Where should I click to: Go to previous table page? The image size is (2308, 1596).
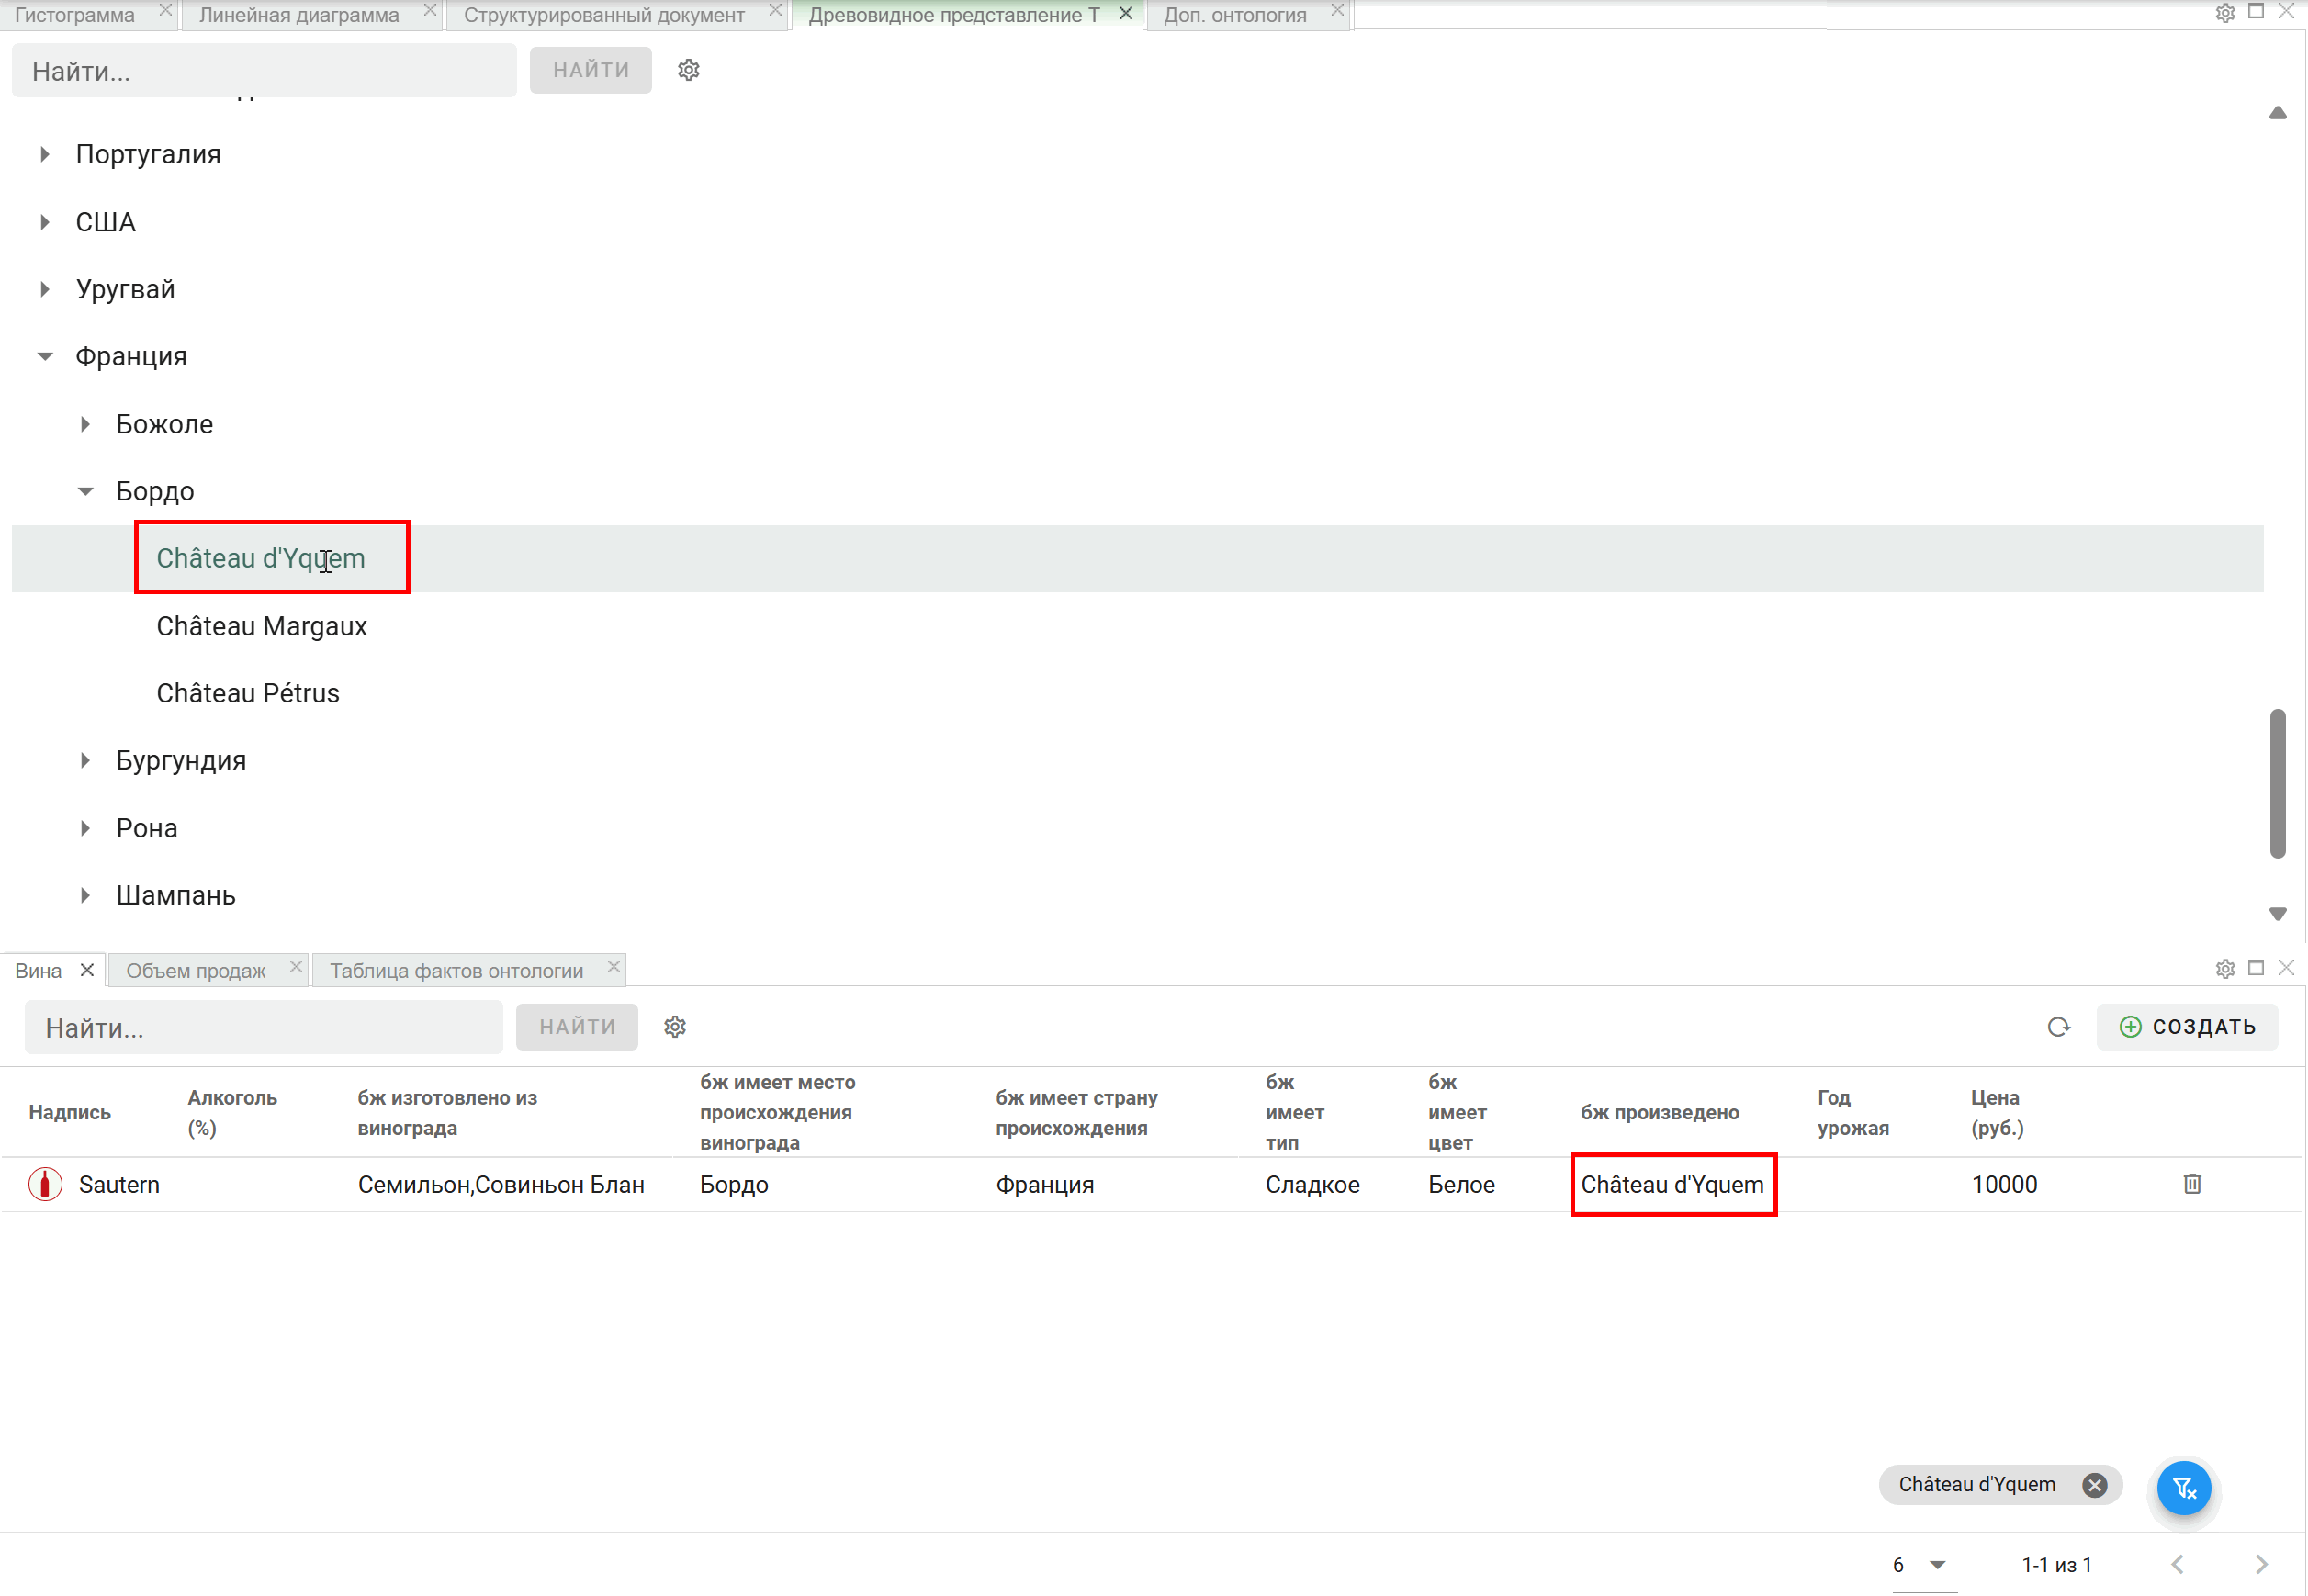click(2177, 1565)
